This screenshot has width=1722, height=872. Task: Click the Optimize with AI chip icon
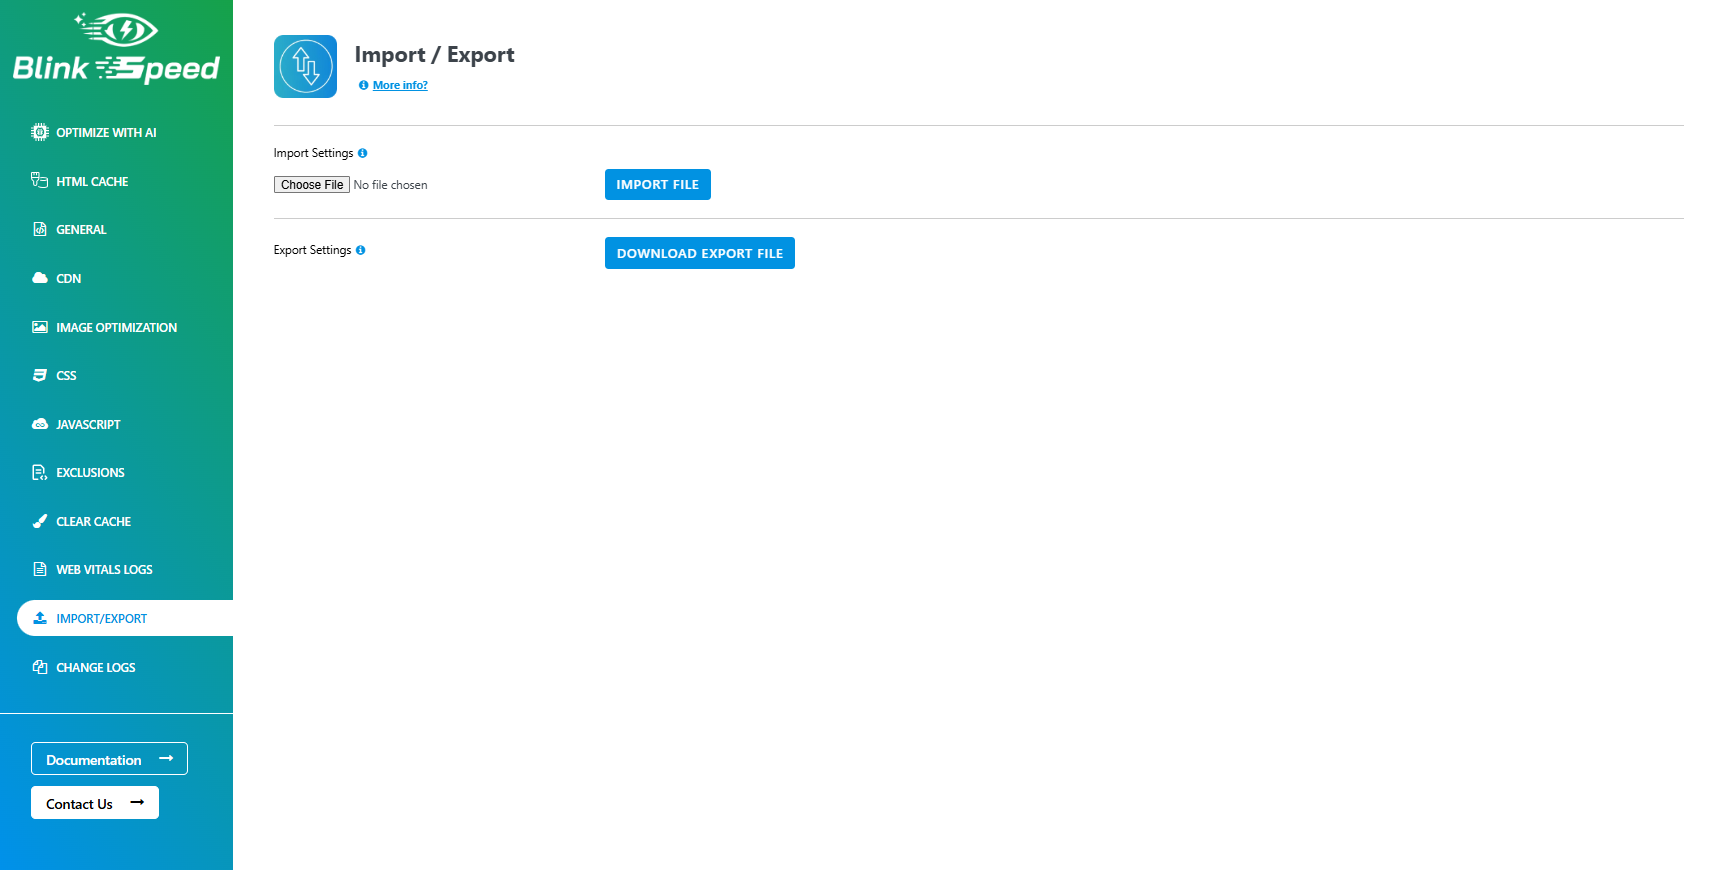tap(40, 132)
